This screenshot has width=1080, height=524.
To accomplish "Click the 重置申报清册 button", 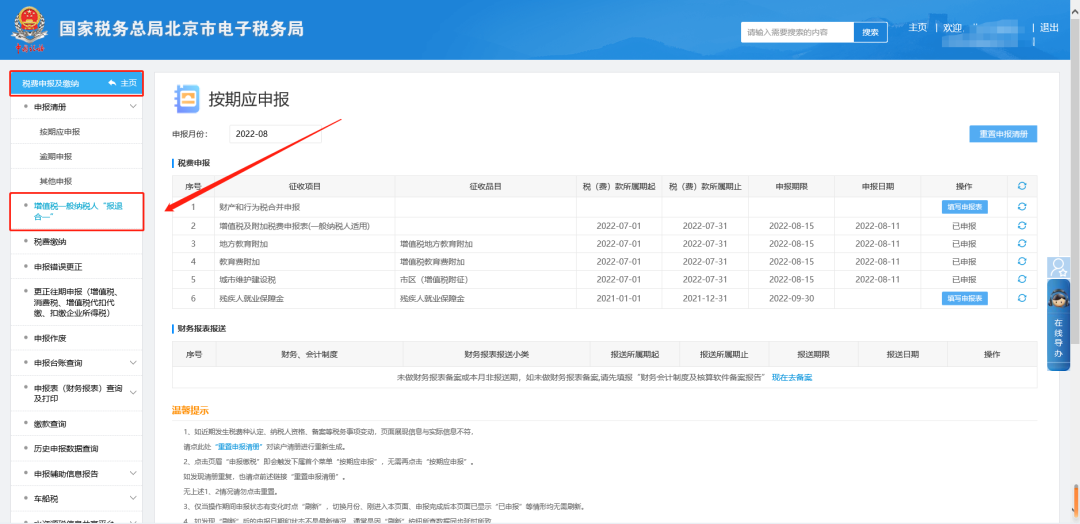I will [1002, 134].
